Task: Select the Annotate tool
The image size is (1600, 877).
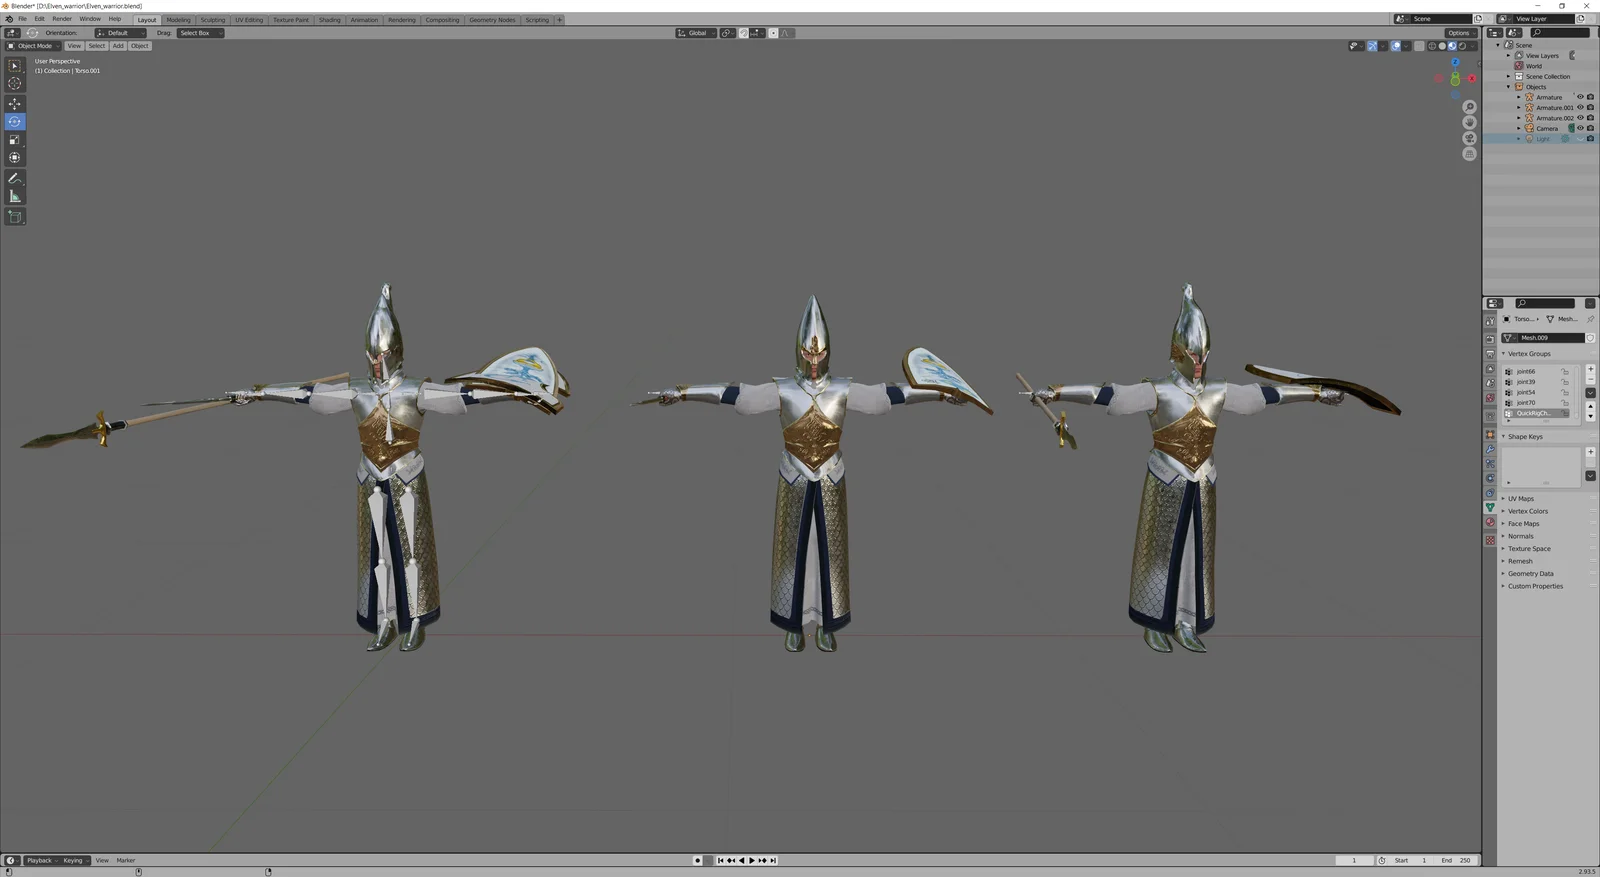Action: 15,178
